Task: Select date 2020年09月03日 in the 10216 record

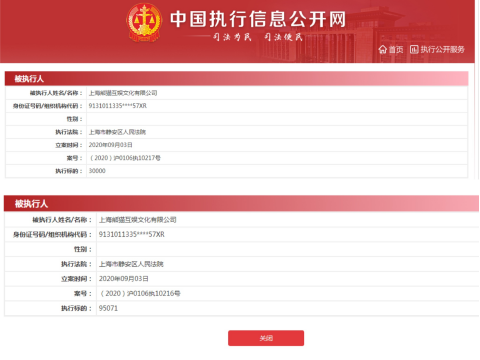Action: (x=124, y=279)
